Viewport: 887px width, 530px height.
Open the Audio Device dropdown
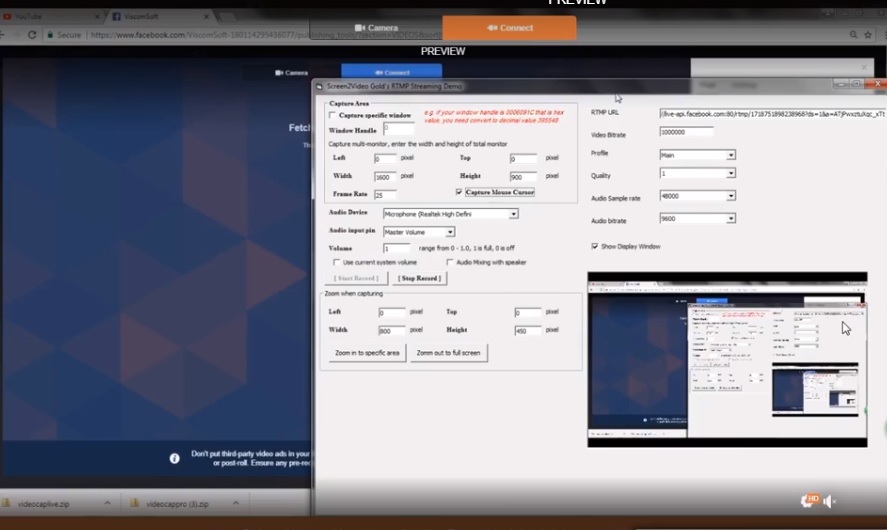pos(513,213)
